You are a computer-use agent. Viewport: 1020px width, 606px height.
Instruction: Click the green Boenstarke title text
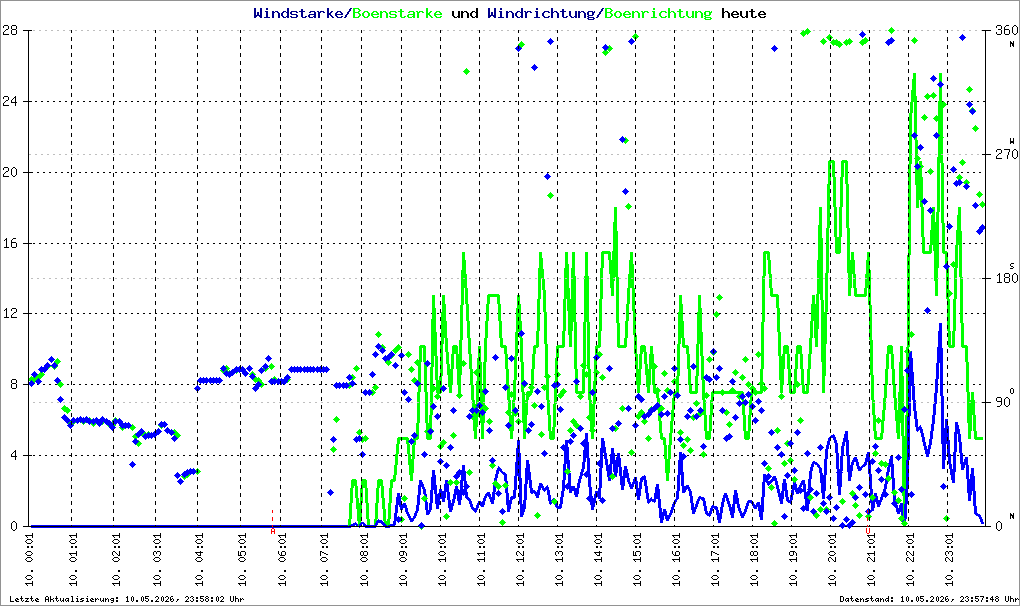pyautogui.click(x=397, y=13)
